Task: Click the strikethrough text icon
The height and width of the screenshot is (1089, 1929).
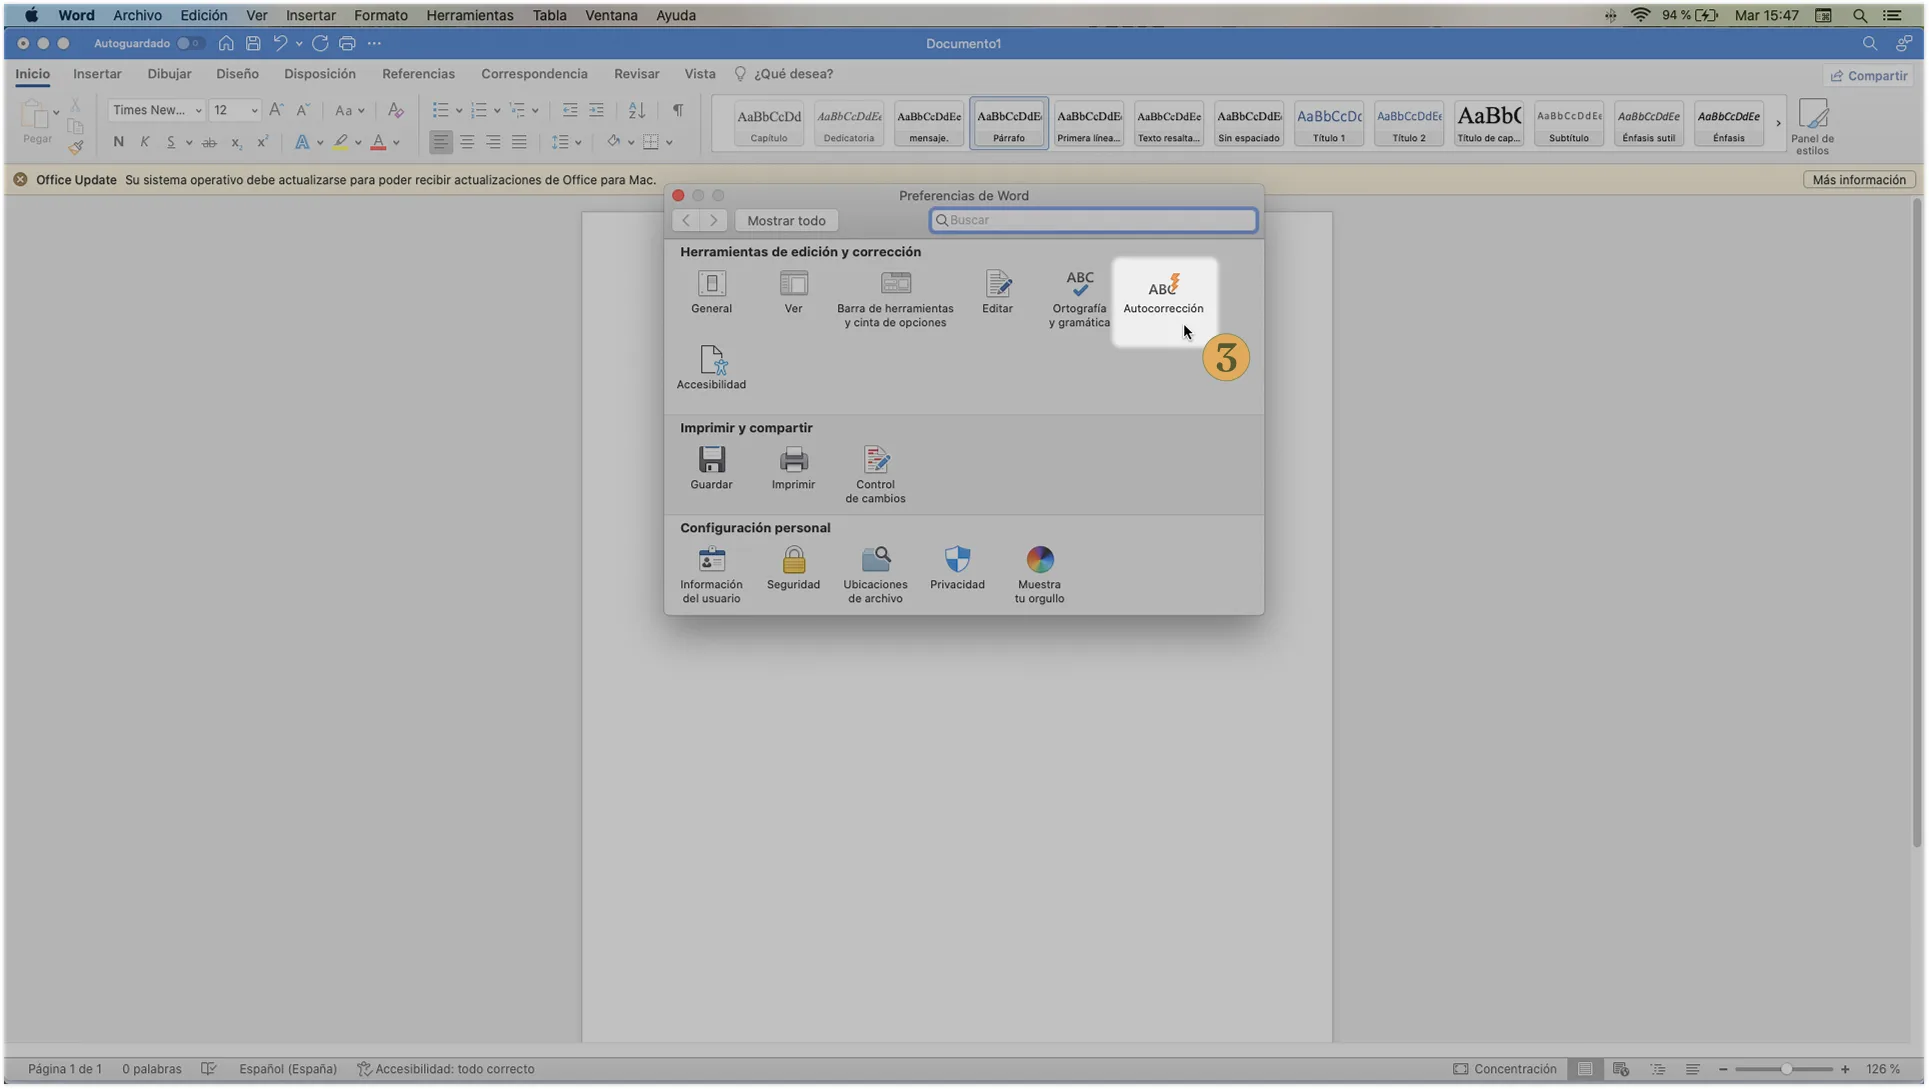Action: click(209, 142)
